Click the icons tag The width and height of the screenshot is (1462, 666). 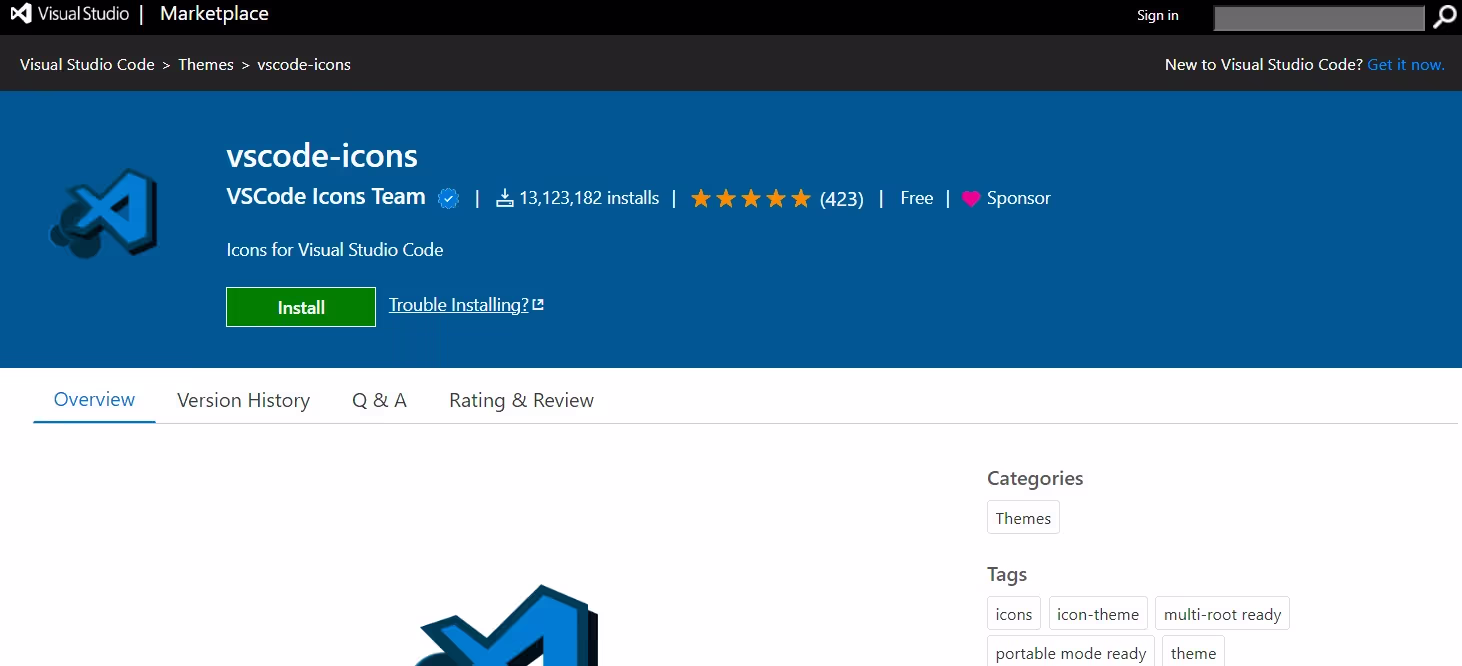1014,614
